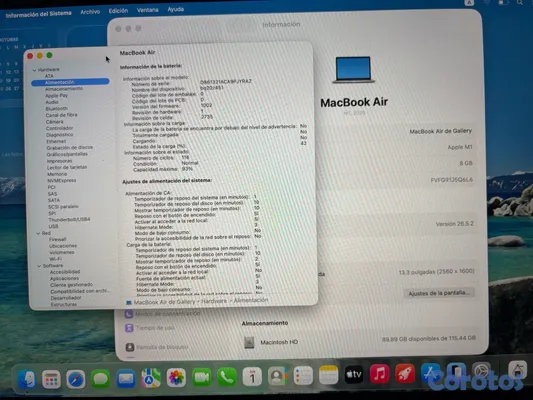This screenshot has height=400, width=533.
Task: Open Reminders from the Dock
Action: pos(303,376)
